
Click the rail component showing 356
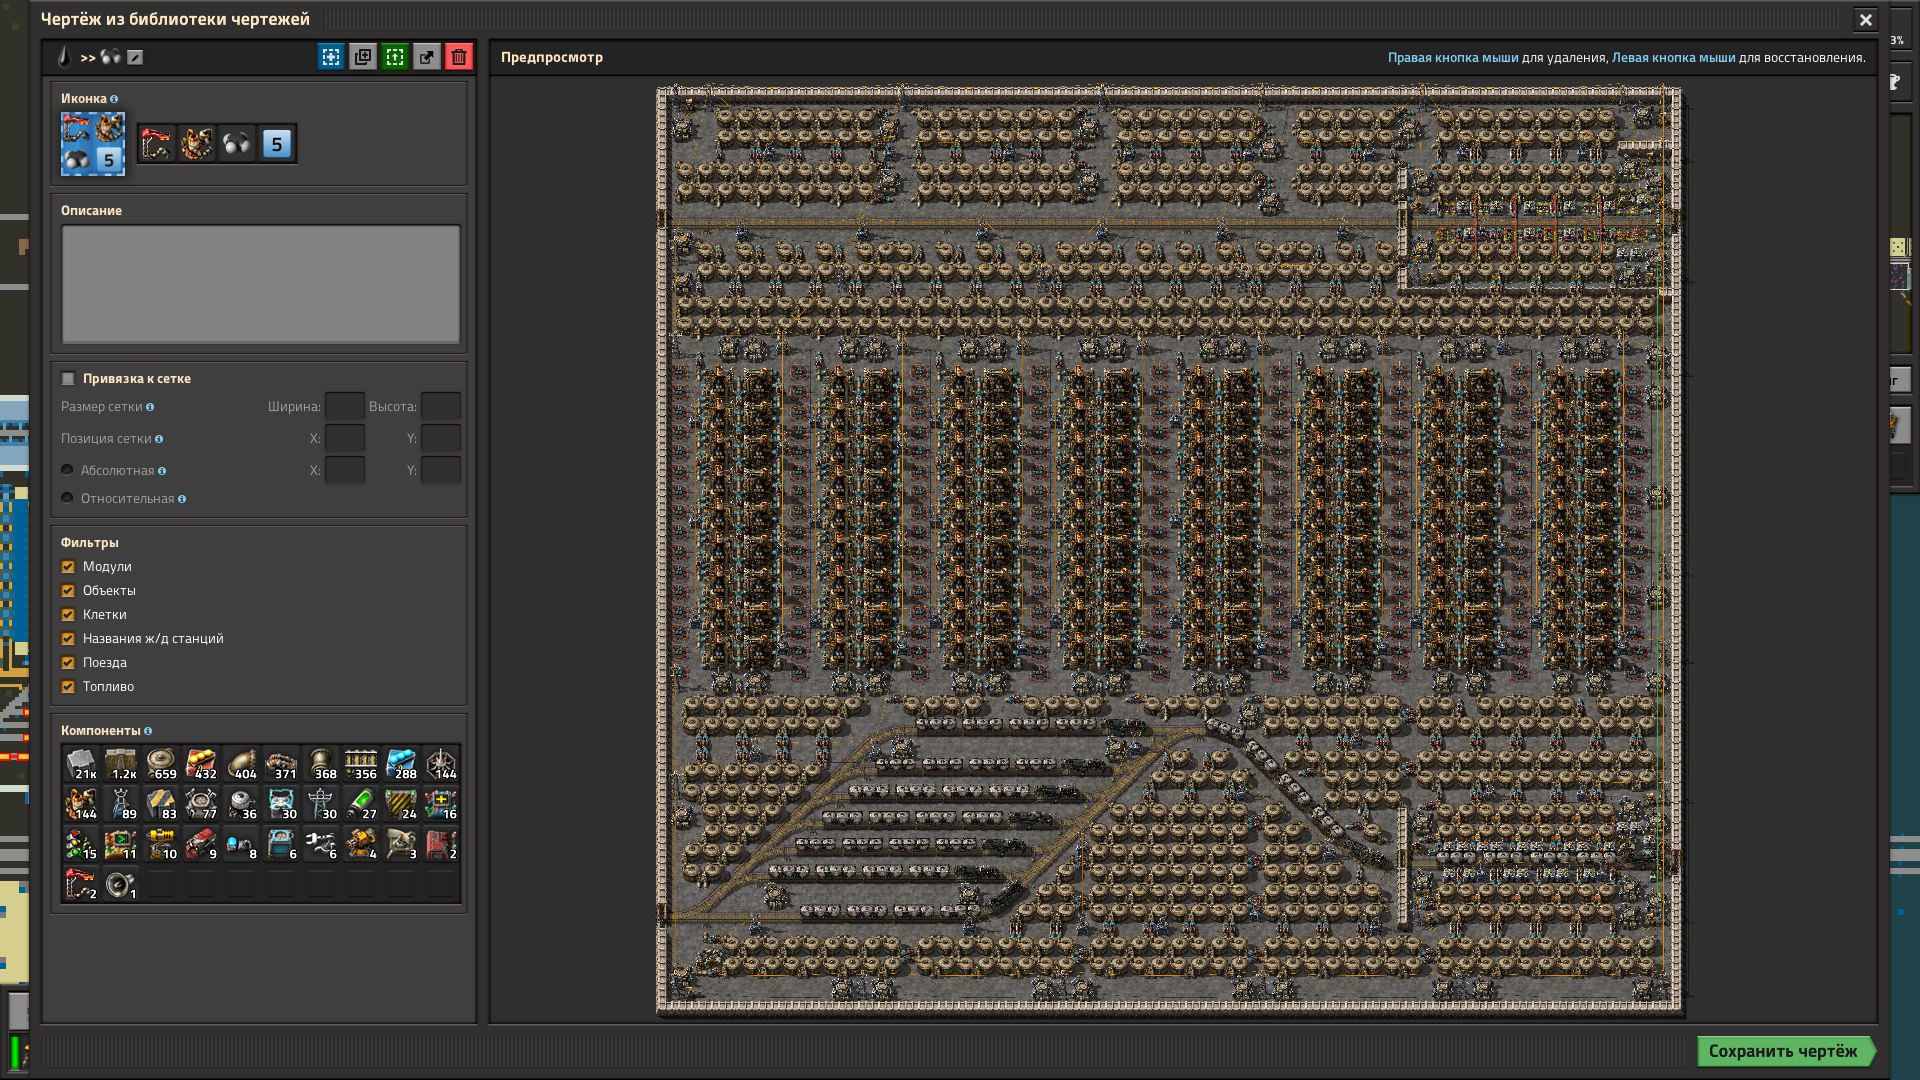point(361,764)
